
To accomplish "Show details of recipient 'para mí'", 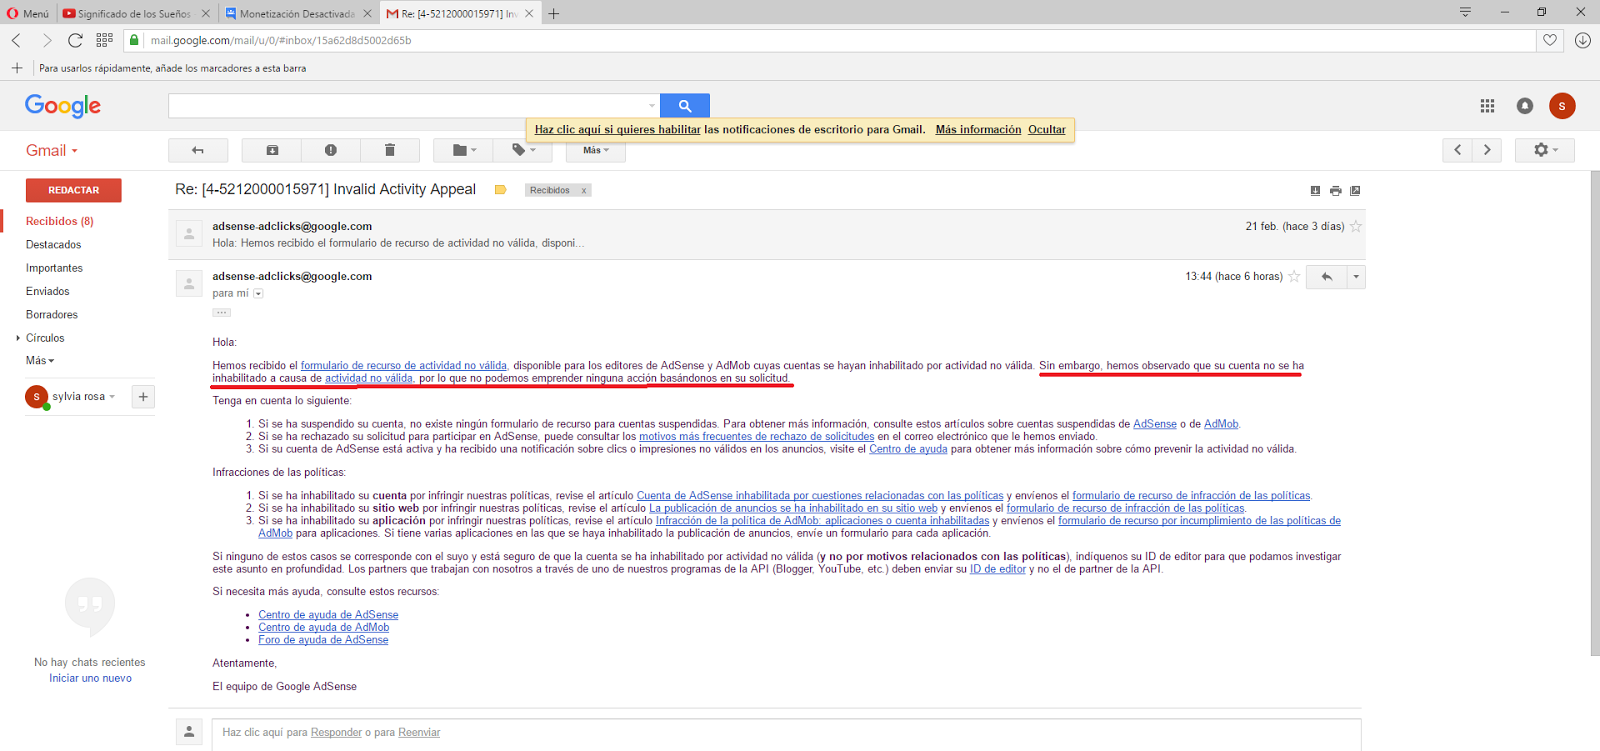I will [258, 294].
